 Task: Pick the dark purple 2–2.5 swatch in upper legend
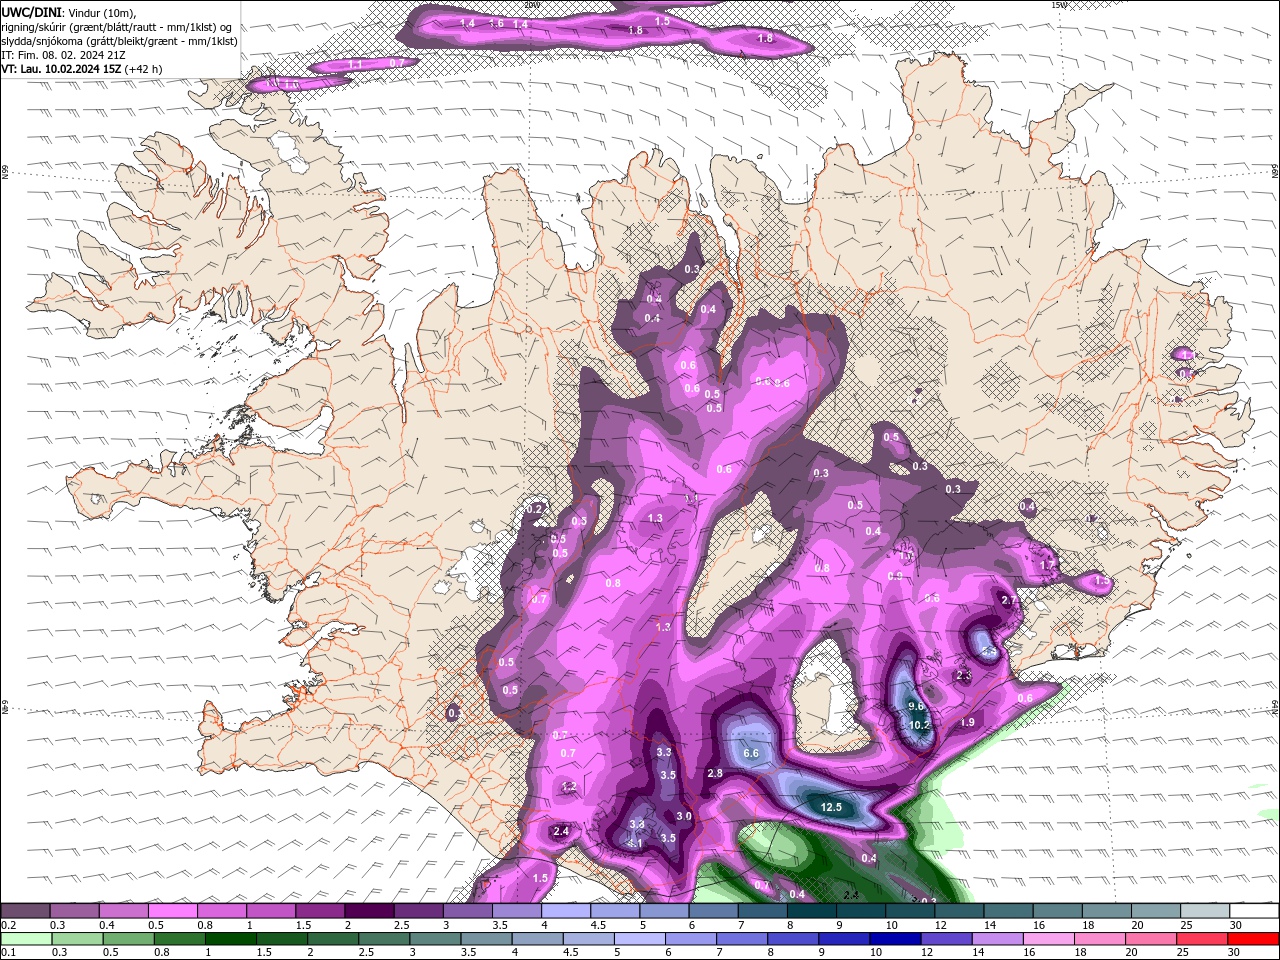tap(370, 911)
